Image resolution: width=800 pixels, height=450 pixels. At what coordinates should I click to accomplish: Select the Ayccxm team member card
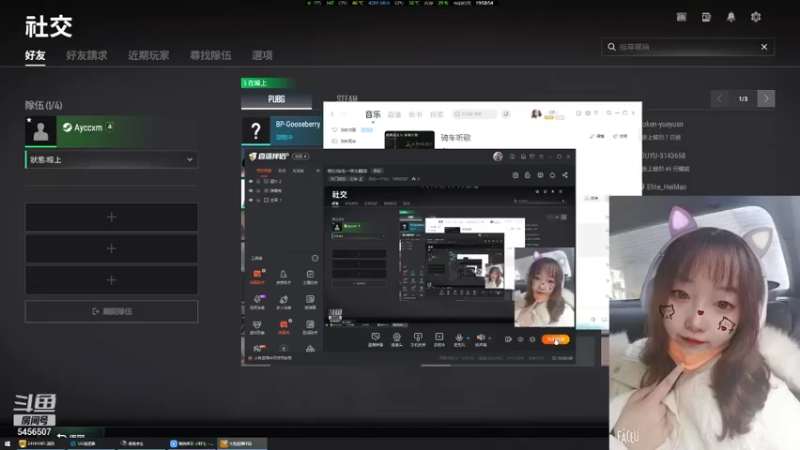[112, 131]
